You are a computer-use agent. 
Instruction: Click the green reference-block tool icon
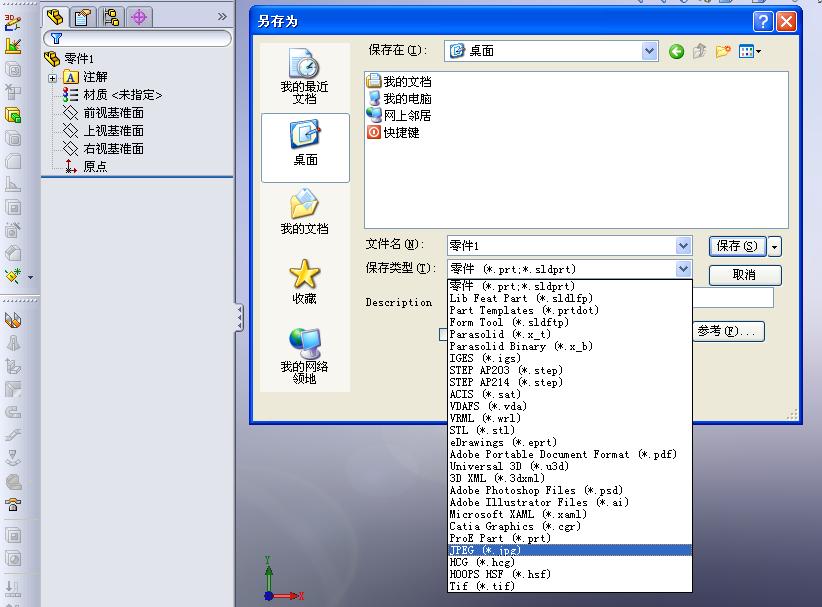[x=13, y=115]
